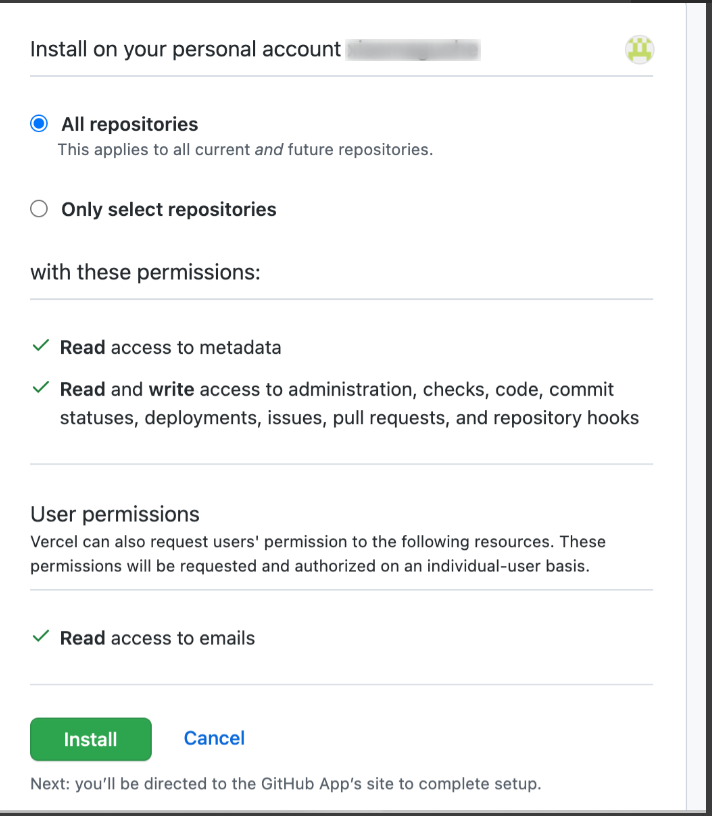Click the Cancel link
712x816 pixels.
[x=214, y=738]
